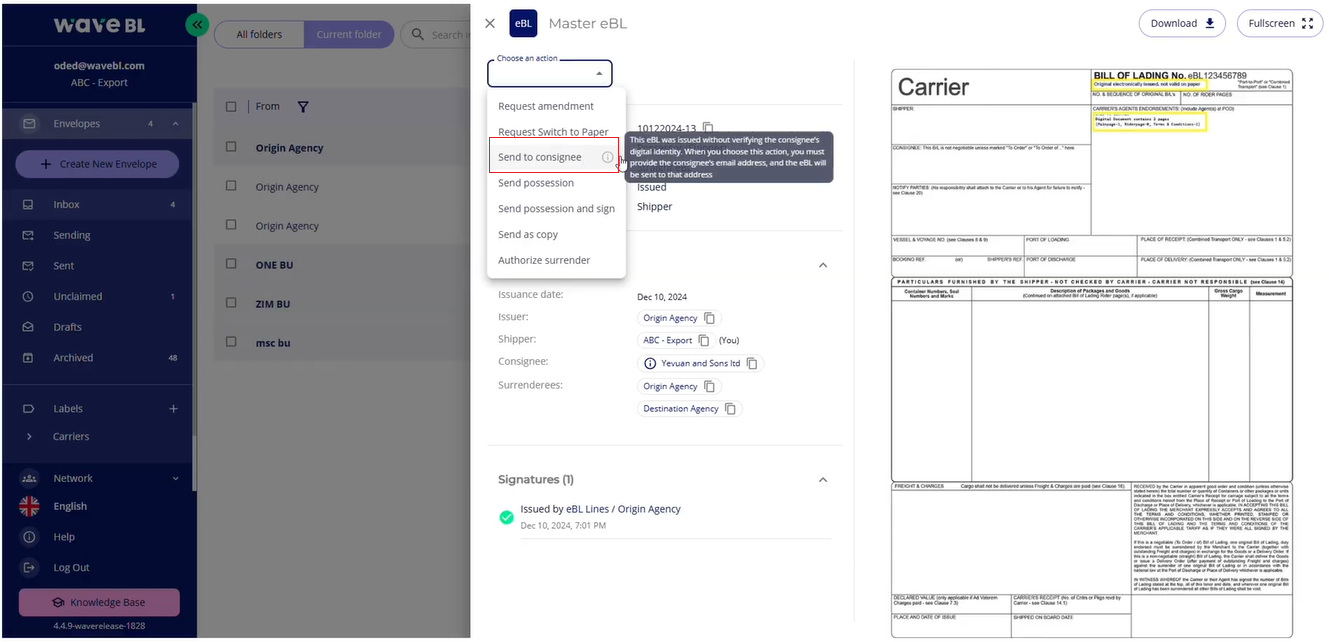
Task: Click the info icon beside Send to consignee
Action: click(x=607, y=157)
